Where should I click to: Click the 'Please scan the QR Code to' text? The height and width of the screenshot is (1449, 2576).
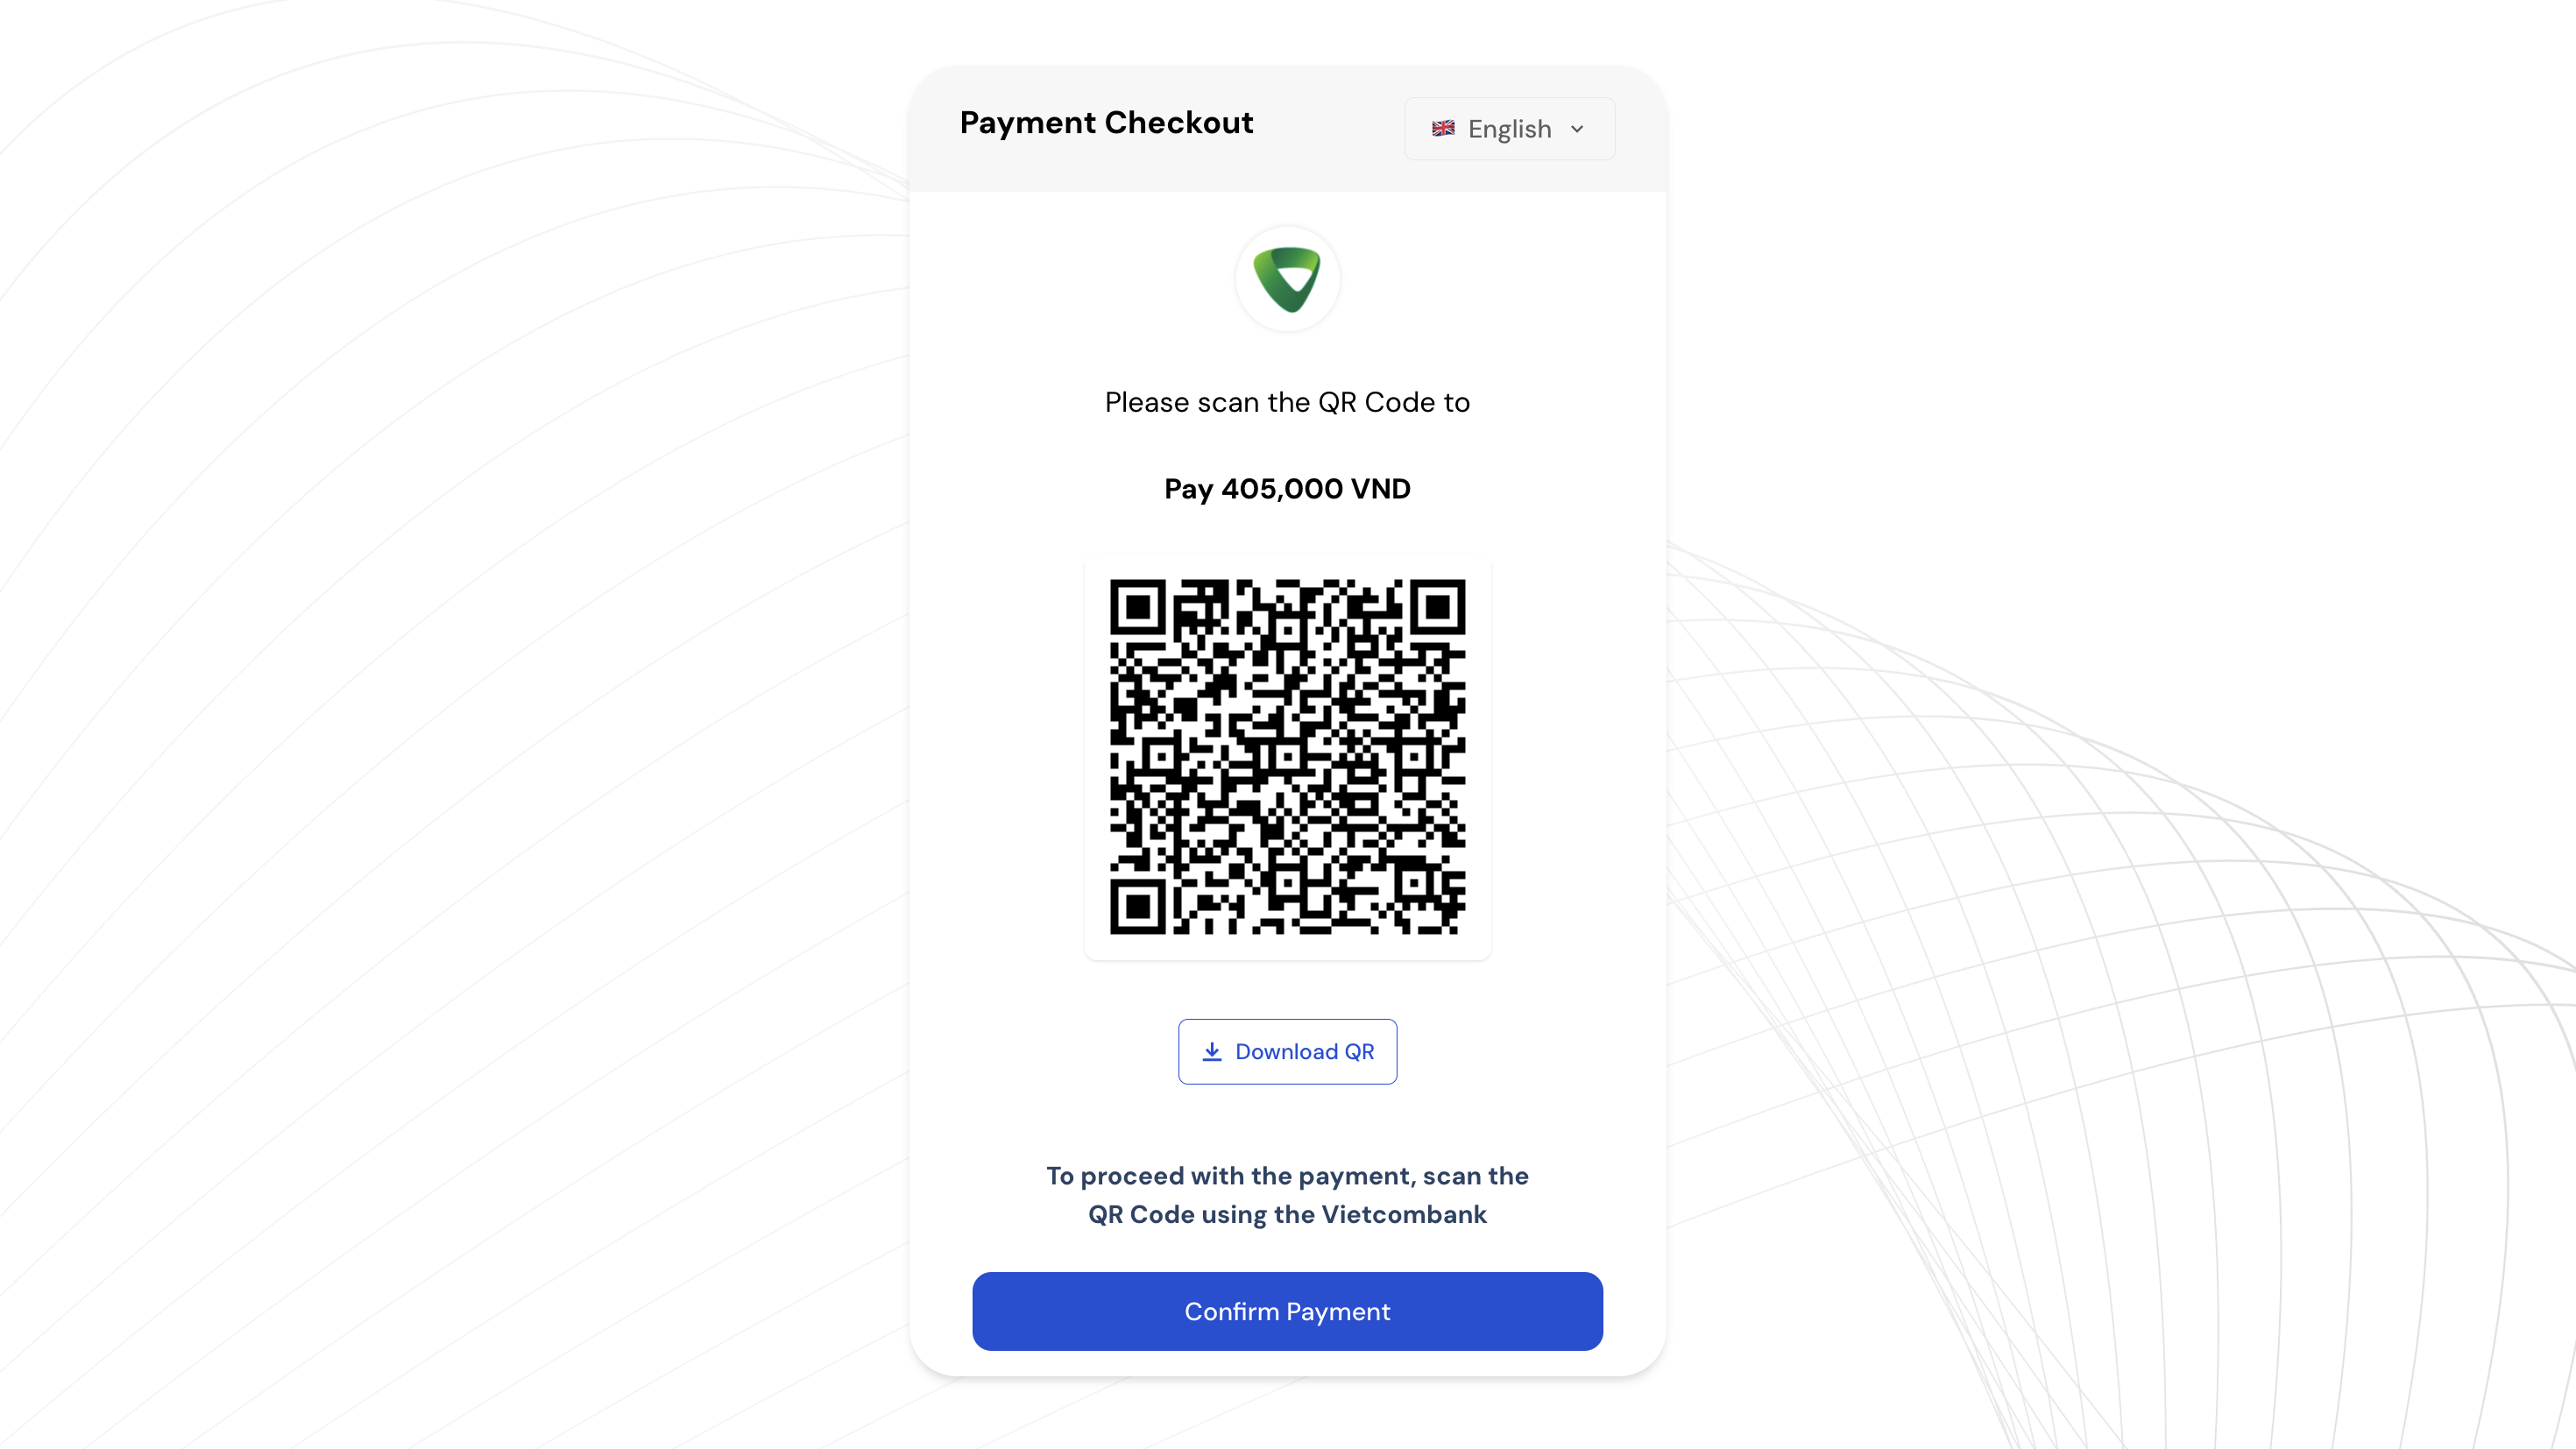[1287, 402]
